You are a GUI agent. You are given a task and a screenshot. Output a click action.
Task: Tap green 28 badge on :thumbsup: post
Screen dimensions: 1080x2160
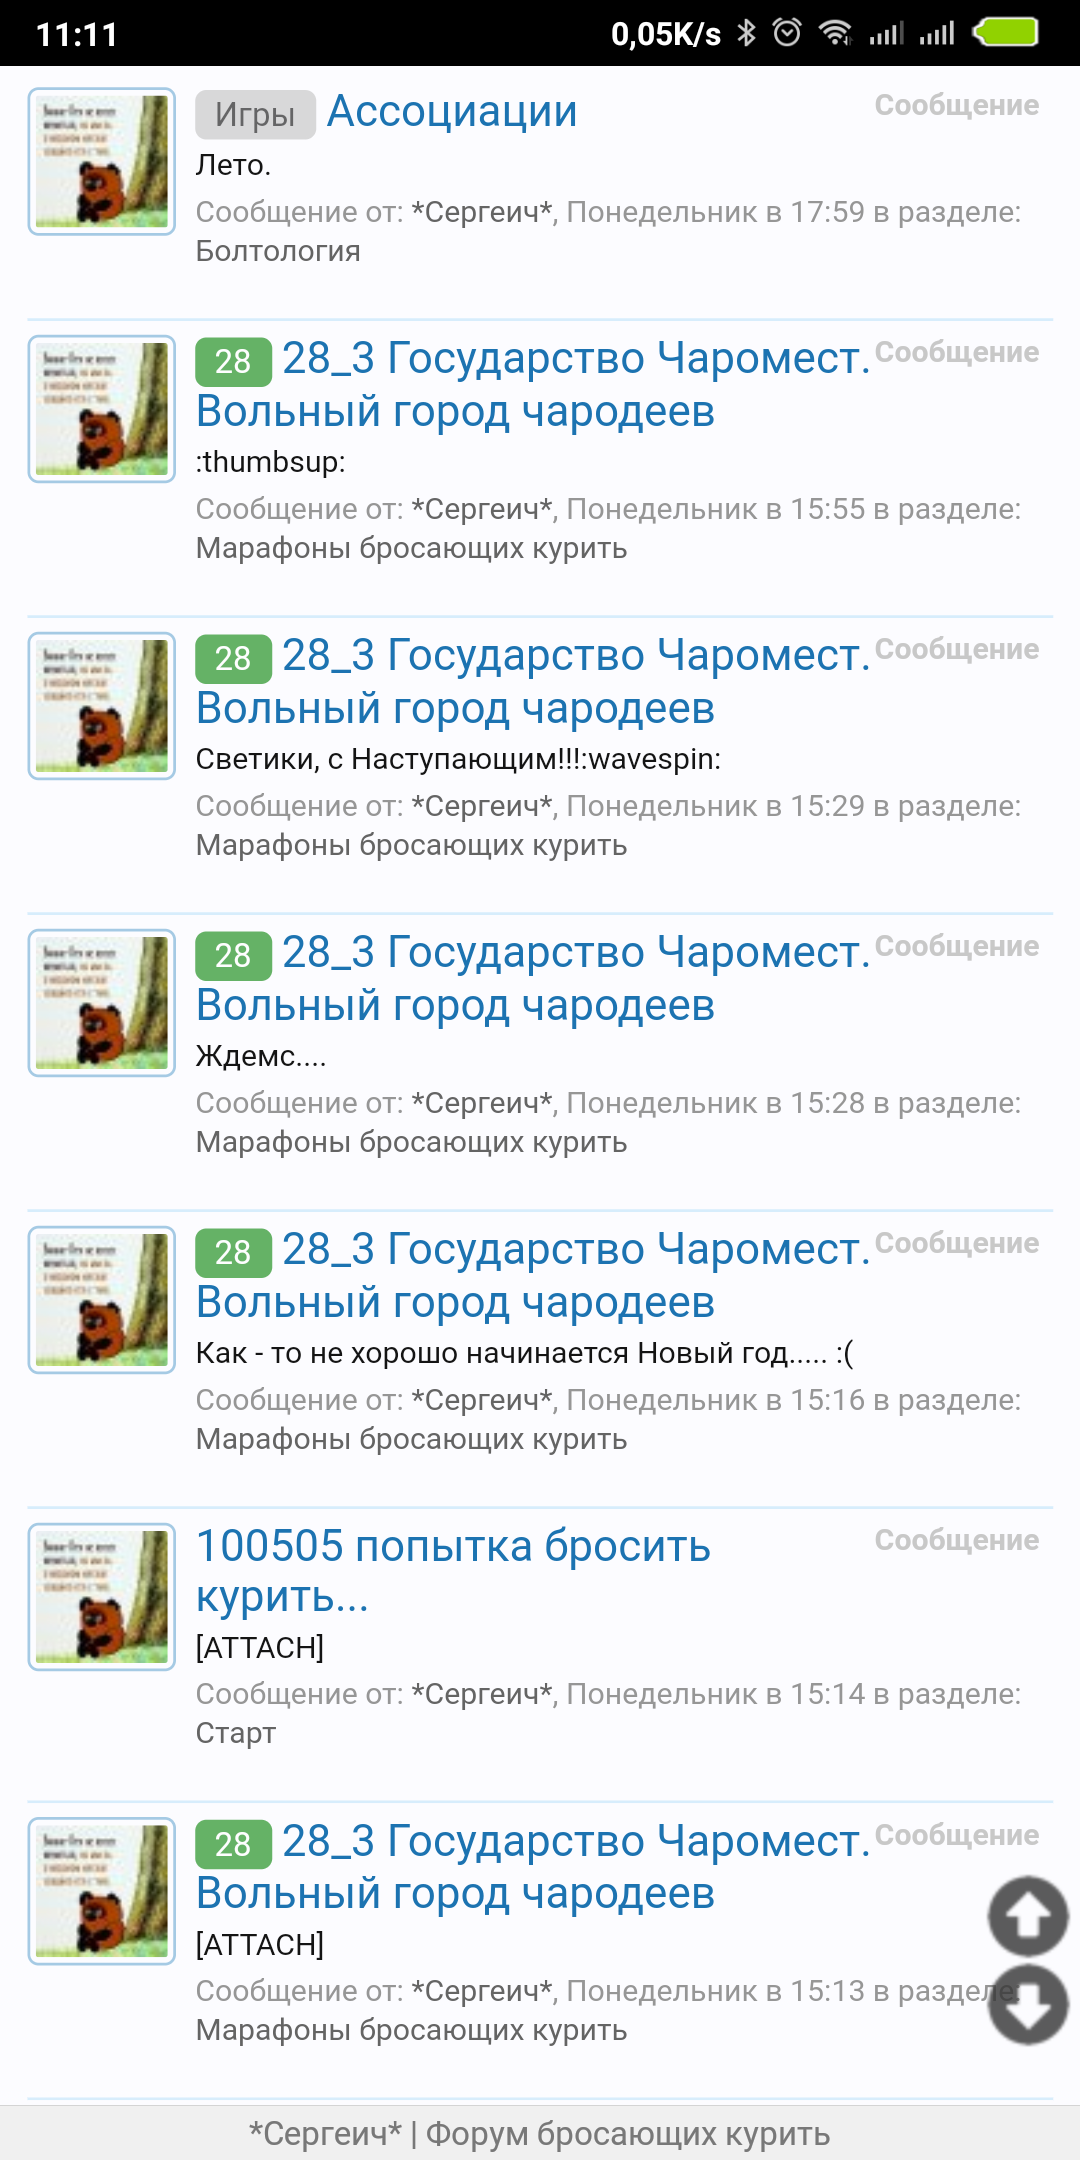[x=233, y=361]
